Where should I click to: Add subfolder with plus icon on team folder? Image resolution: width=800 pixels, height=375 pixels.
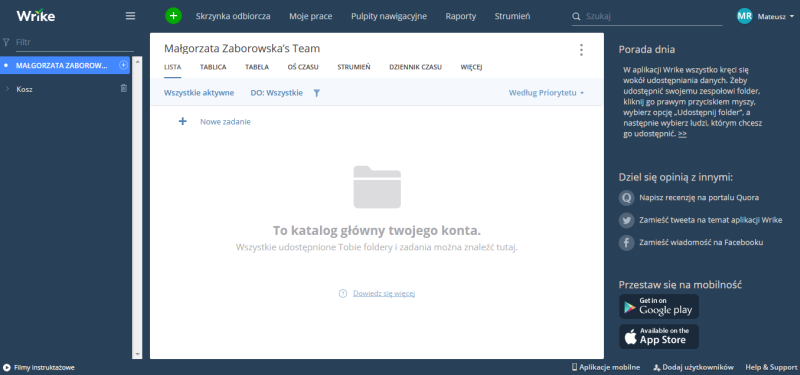pyautogui.click(x=123, y=65)
